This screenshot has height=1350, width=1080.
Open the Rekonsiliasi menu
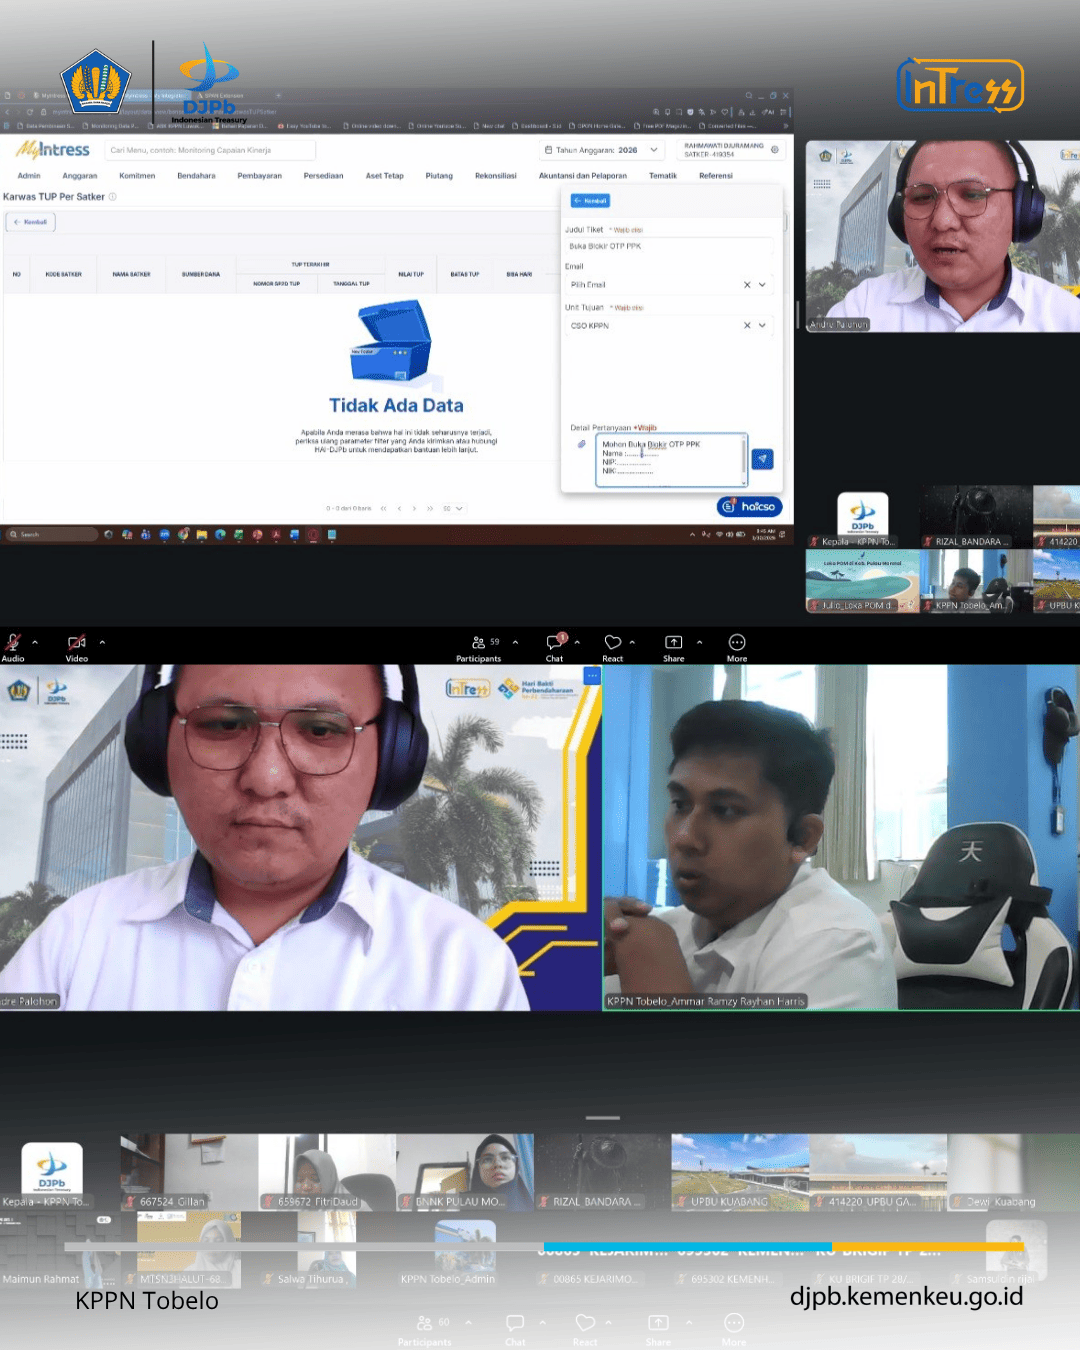tap(495, 176)
